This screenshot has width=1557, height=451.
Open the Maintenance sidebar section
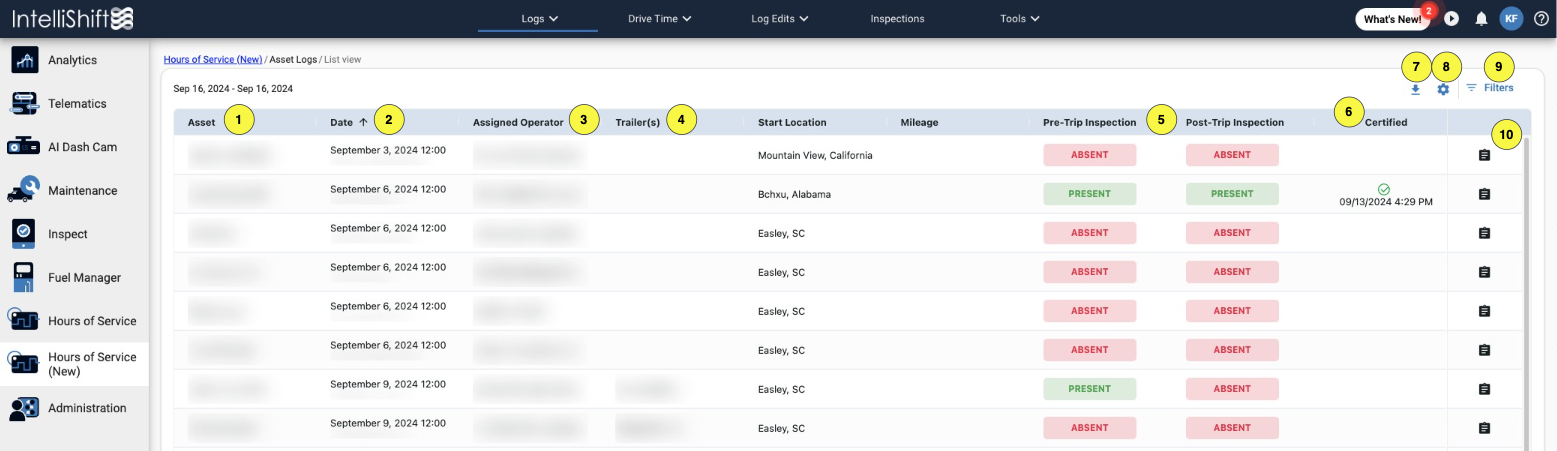(x=74, y=190)
